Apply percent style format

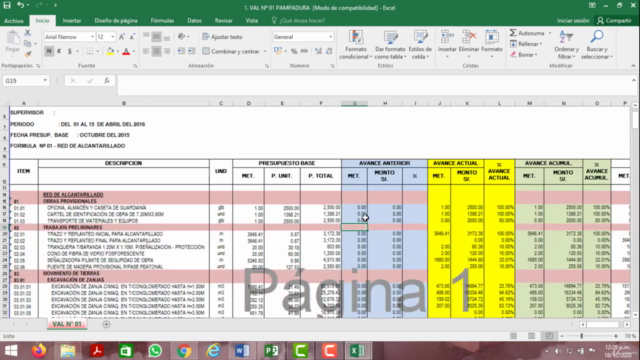(294, 51)
